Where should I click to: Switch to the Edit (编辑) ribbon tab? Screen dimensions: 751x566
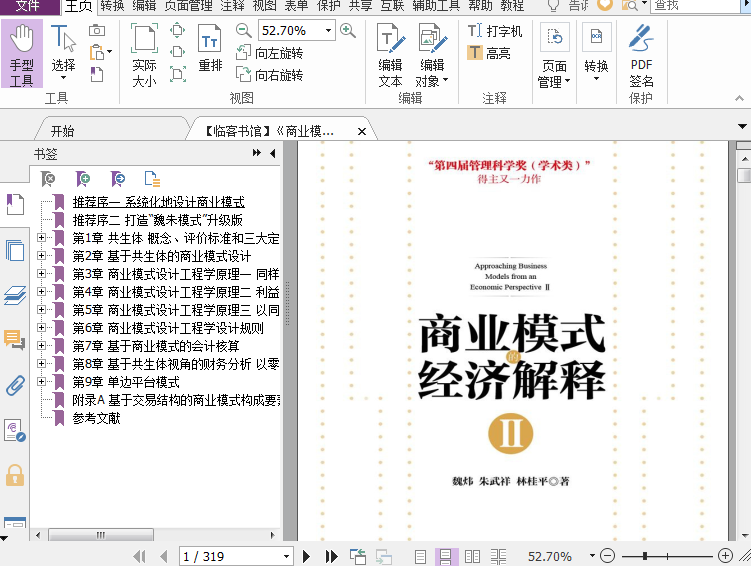(x=144, y=6)
